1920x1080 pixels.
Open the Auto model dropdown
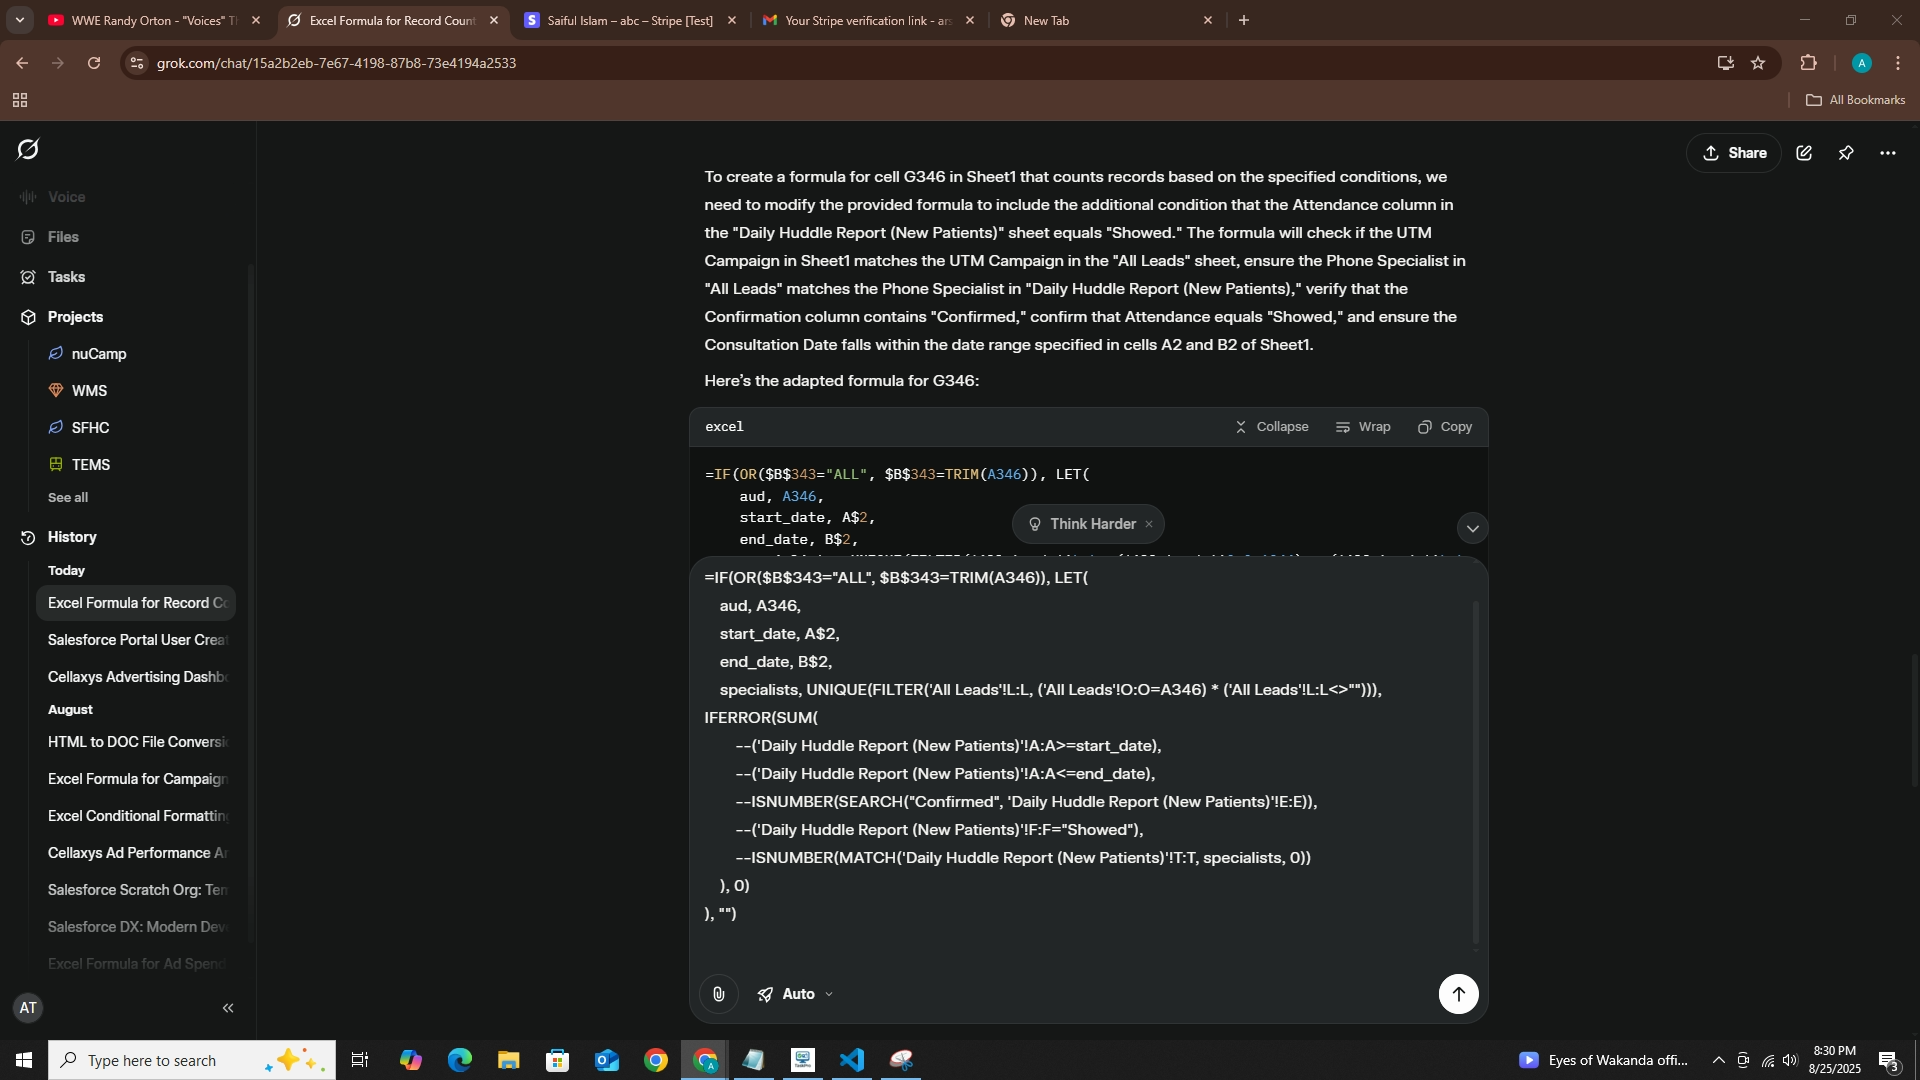[x=796, y=994]
